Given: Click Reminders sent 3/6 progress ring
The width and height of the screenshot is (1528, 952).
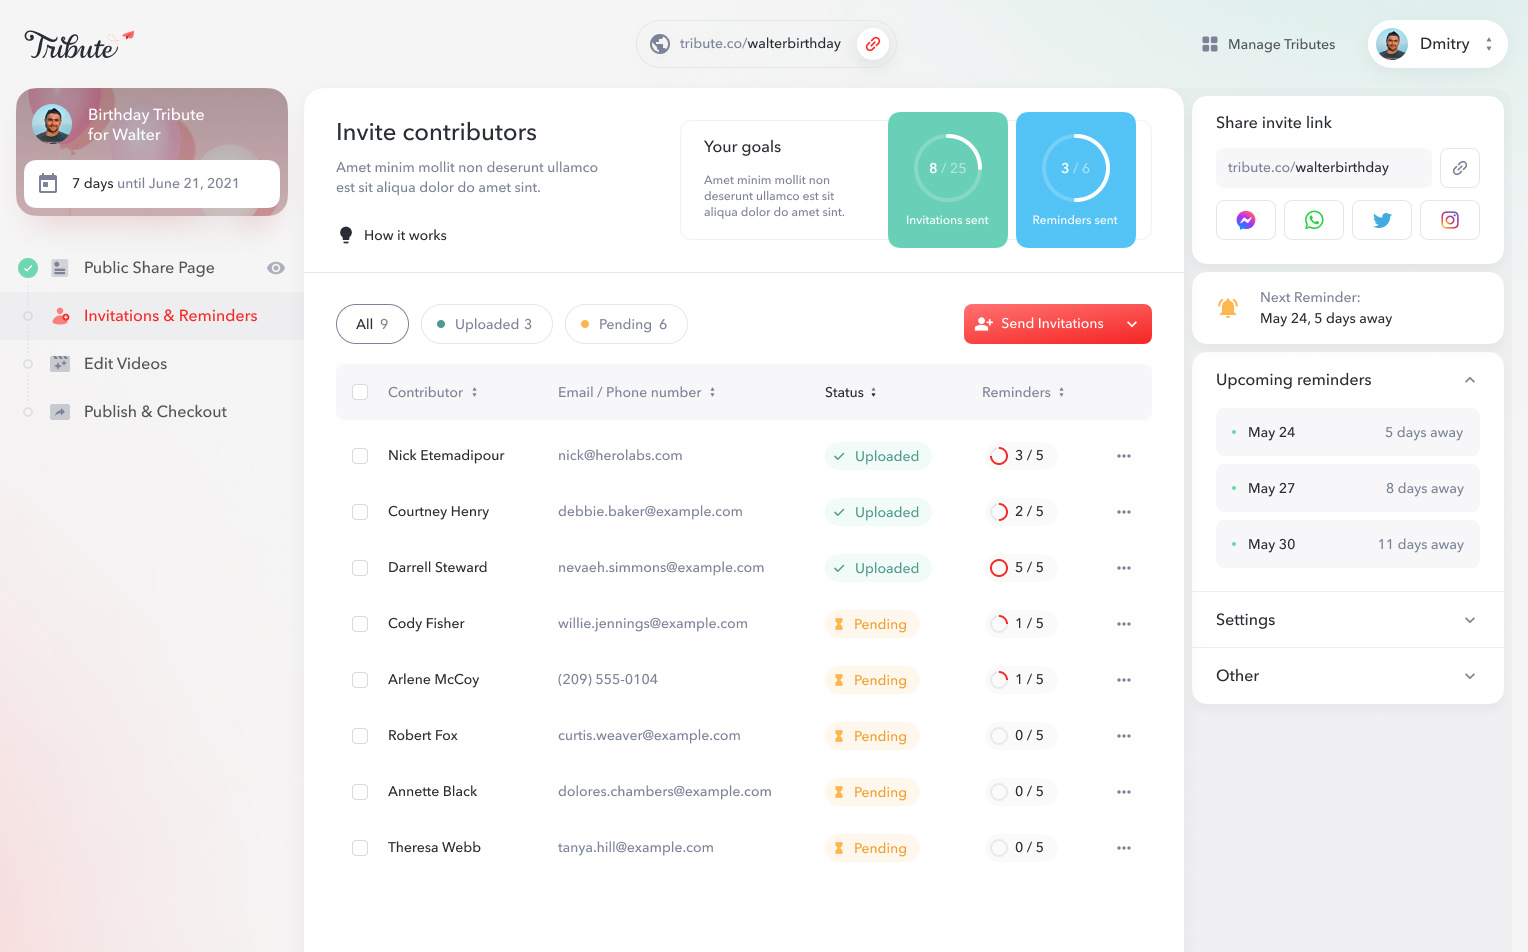Looking at the screenshot, I should (x=1076, y=168).
